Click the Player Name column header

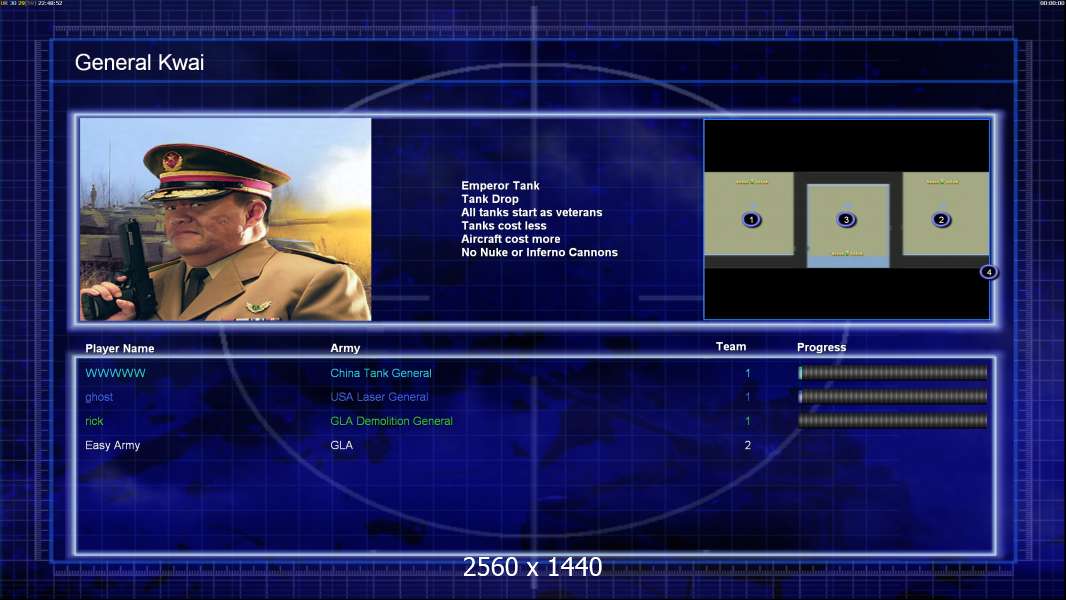(120, 349)
